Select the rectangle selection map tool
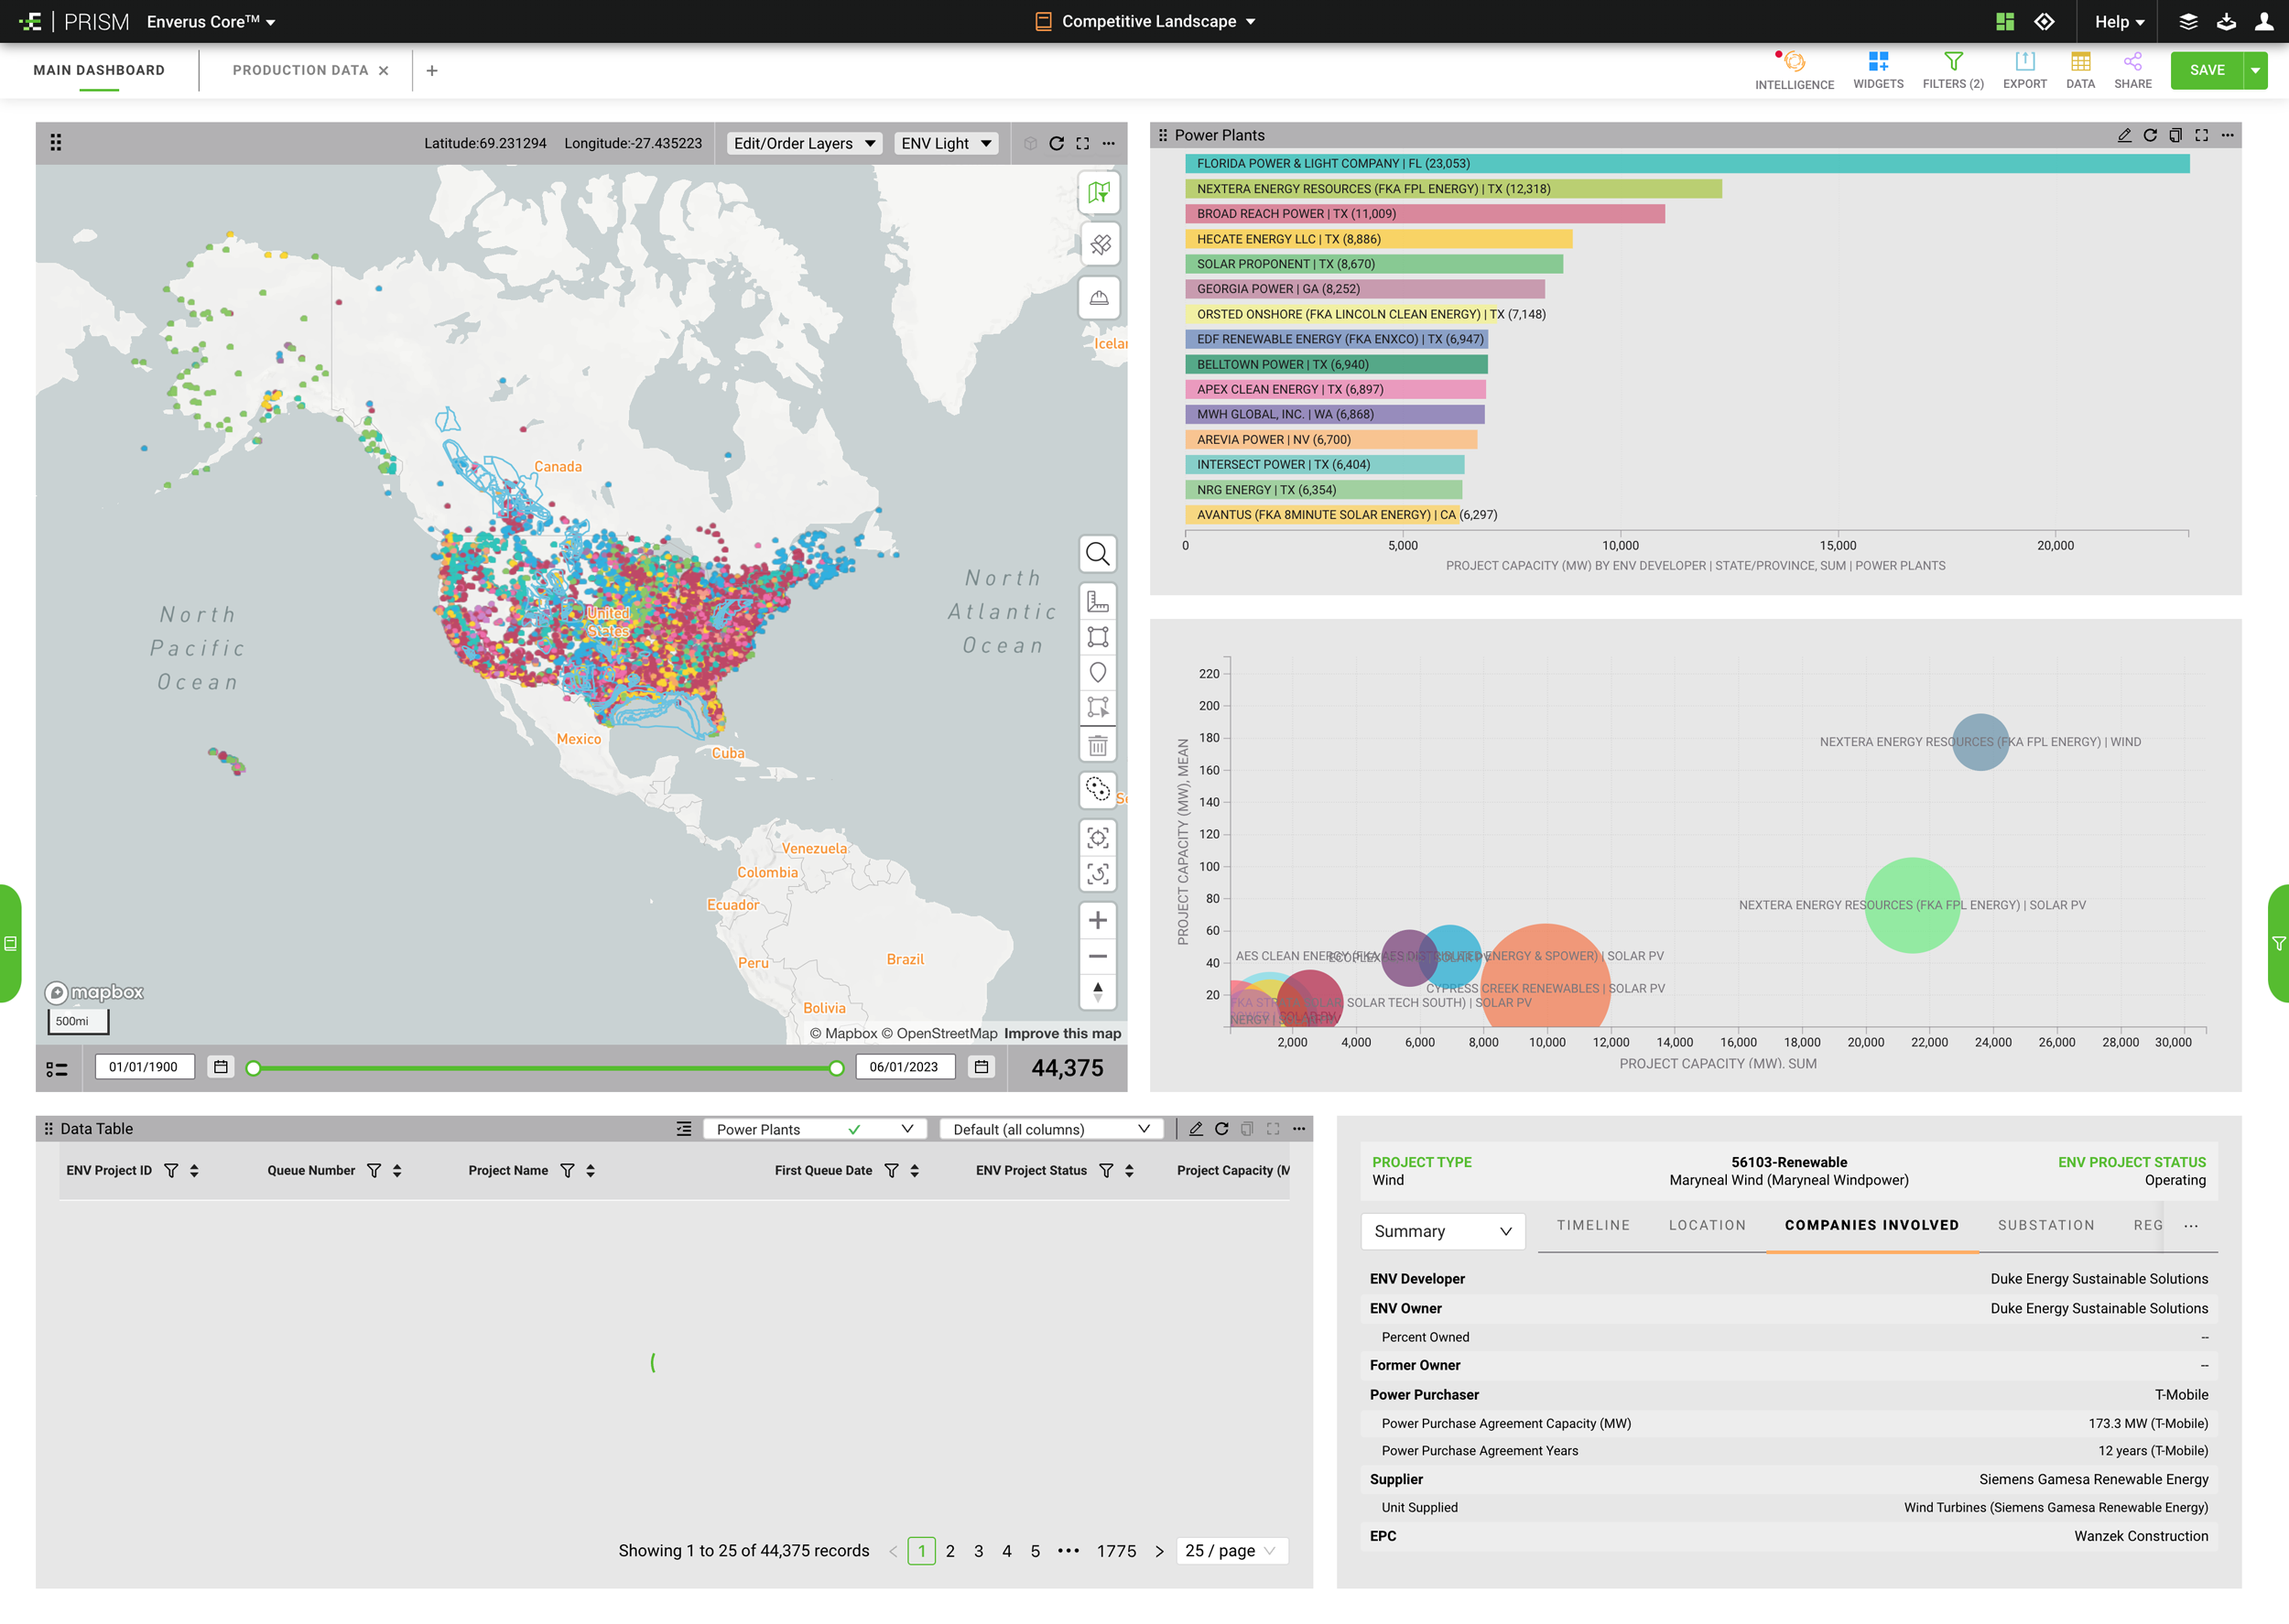2289x1624 pixels. [1098, 637]
